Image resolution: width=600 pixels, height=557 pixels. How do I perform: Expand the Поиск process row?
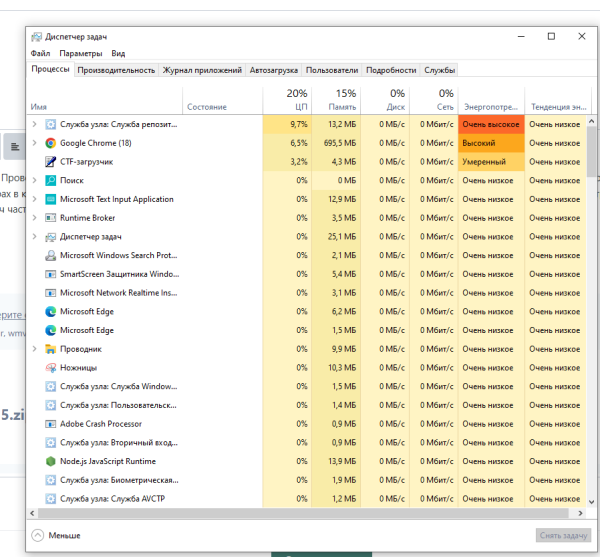tap(36, 180)
